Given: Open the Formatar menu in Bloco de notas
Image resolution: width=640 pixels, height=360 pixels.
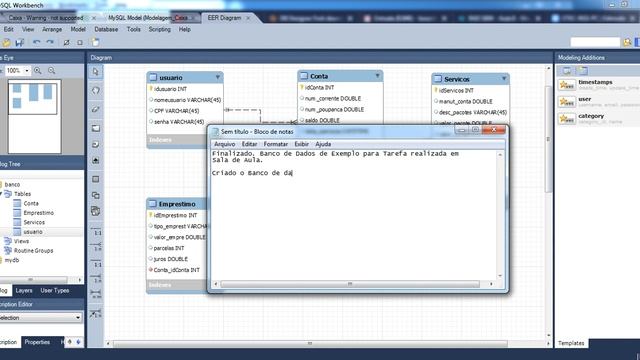Looking at the screenshot, I should (x=276, y=144).
